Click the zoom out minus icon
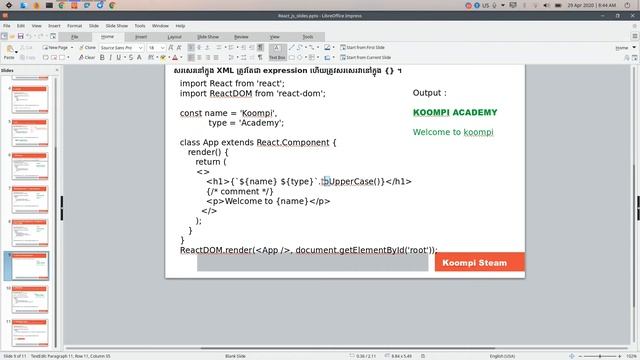The width and height of the screenshot is (640, 360). point(580,356)
